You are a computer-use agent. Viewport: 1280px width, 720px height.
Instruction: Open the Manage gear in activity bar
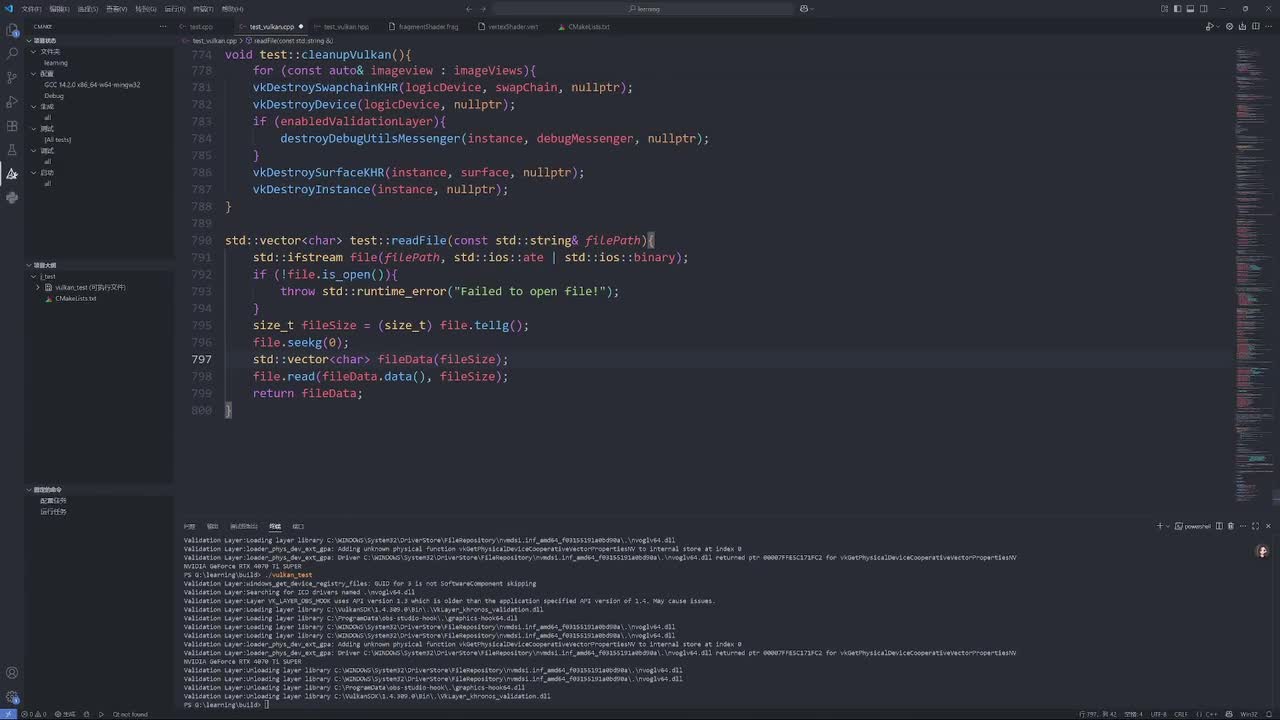point(12,697)
